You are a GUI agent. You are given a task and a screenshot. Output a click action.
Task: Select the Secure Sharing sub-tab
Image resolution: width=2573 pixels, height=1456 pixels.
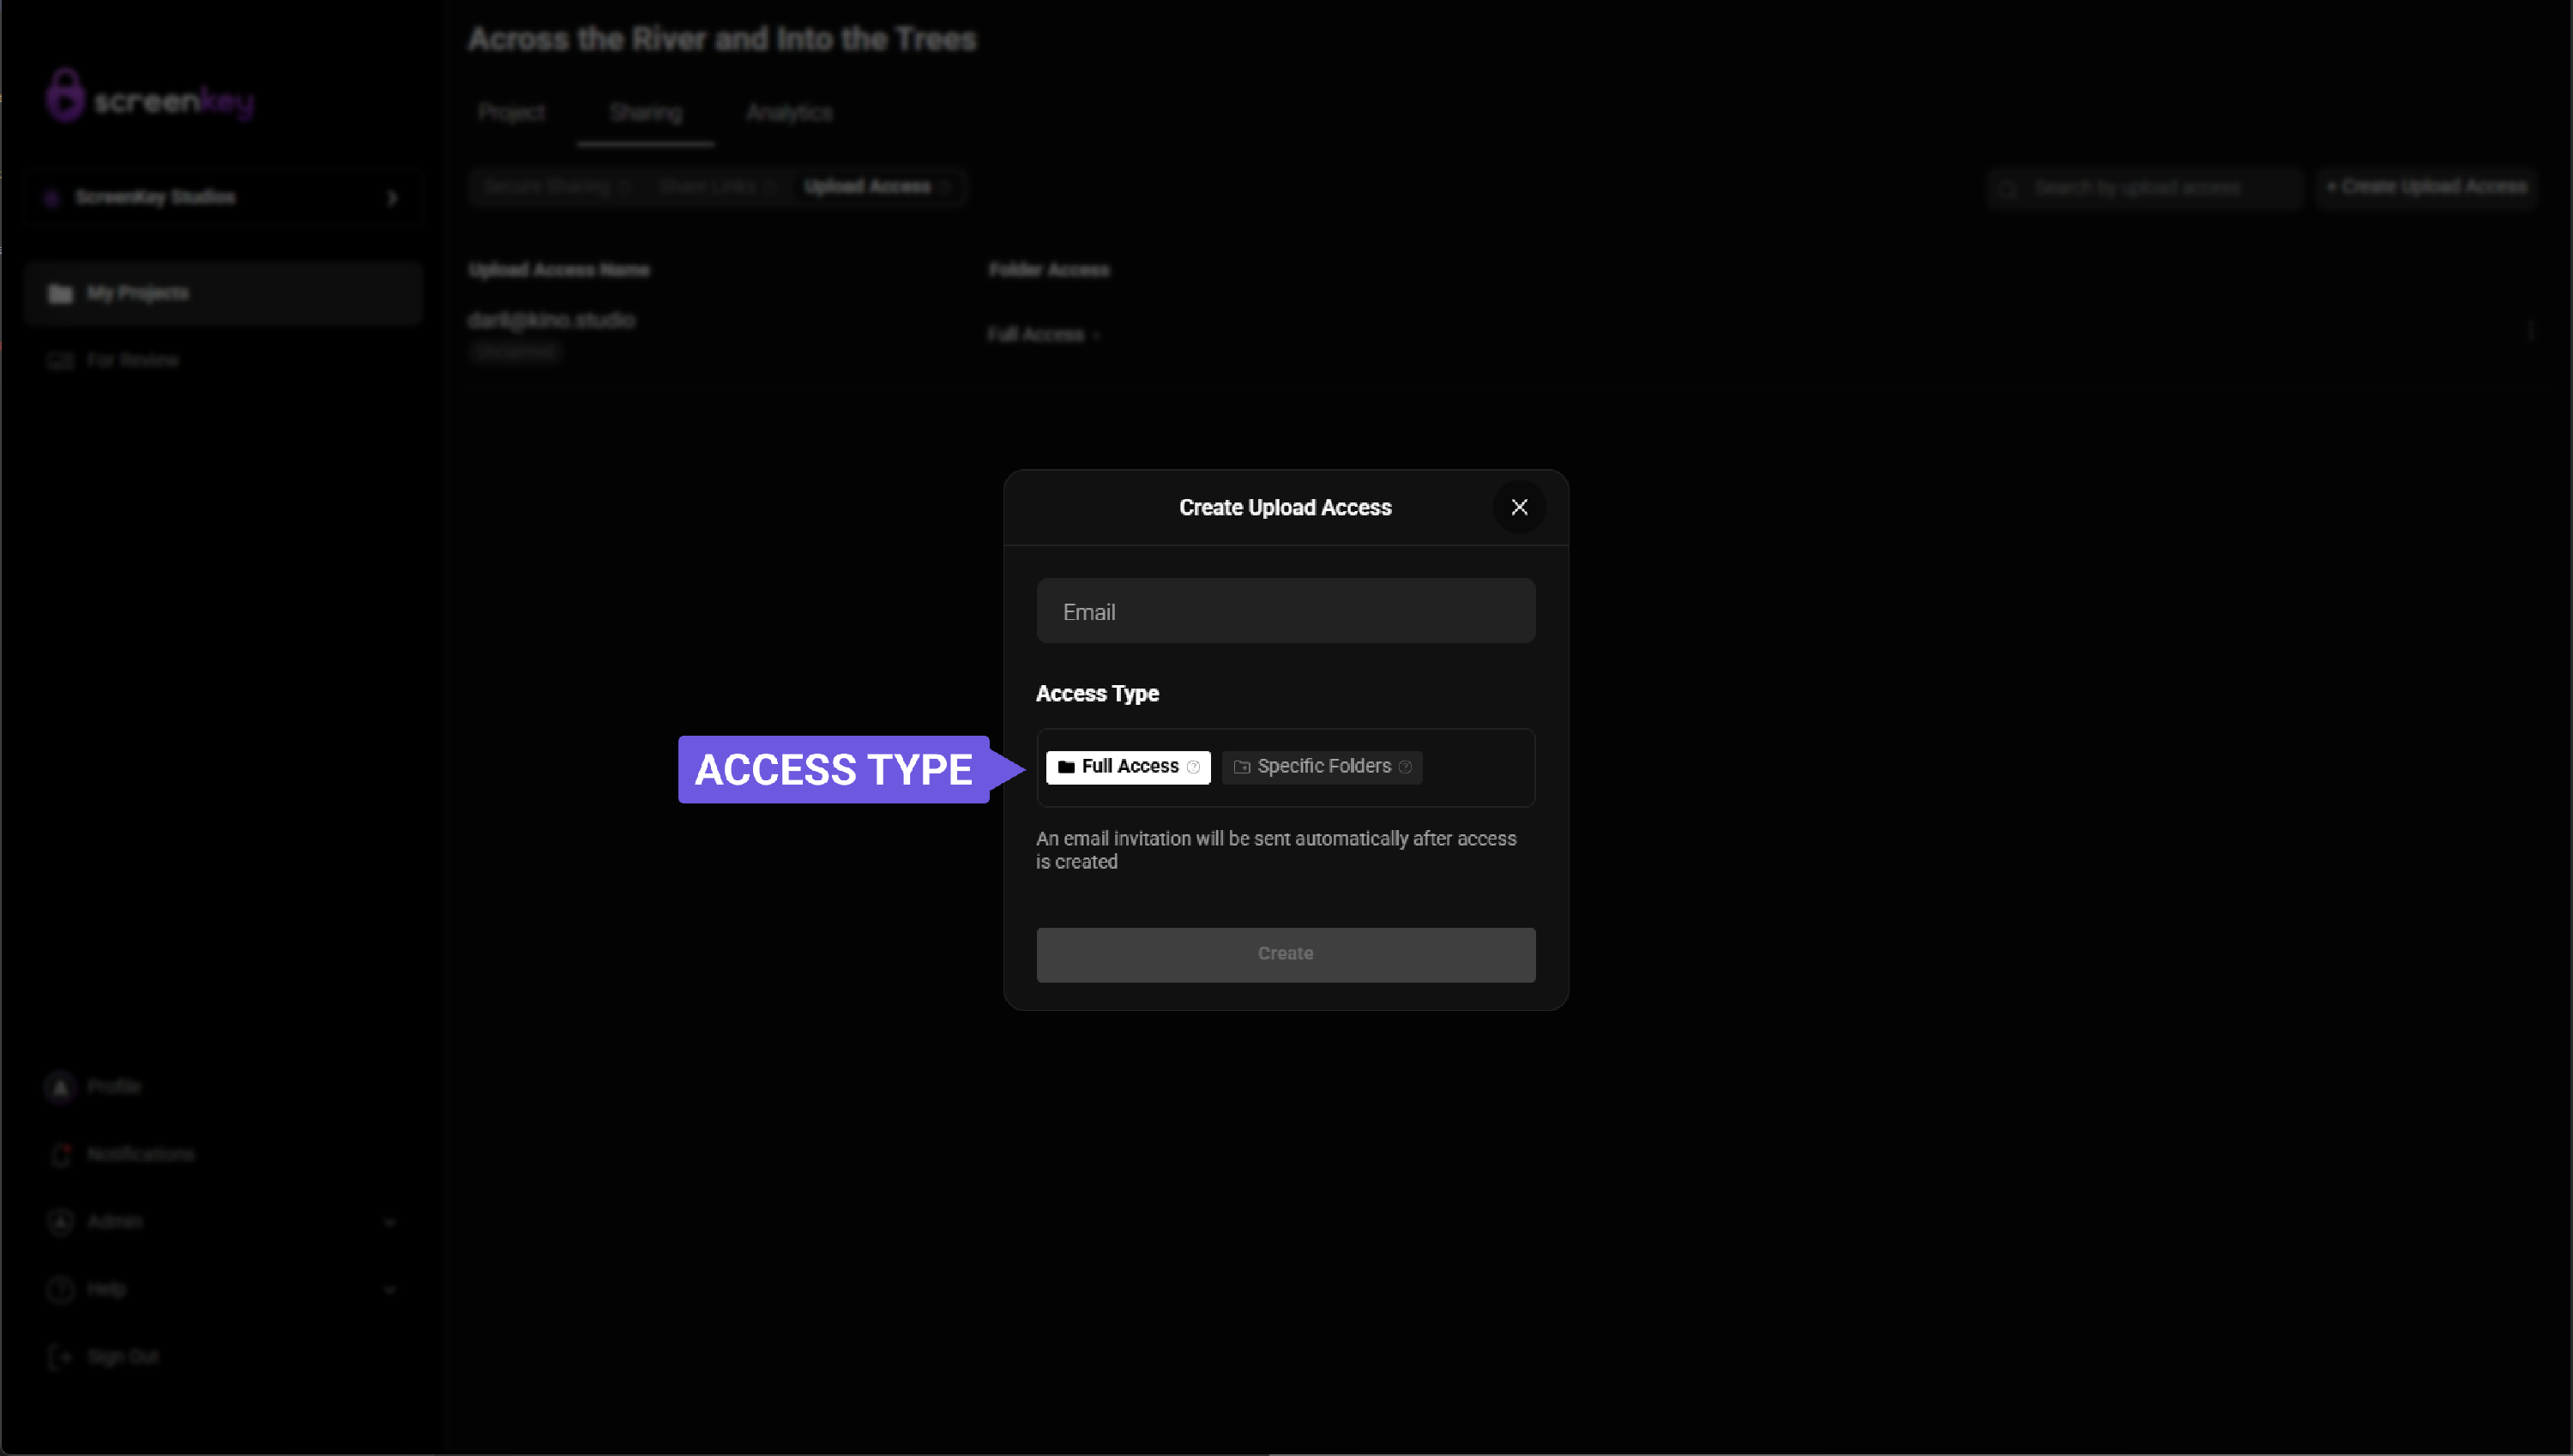(555, 186)
